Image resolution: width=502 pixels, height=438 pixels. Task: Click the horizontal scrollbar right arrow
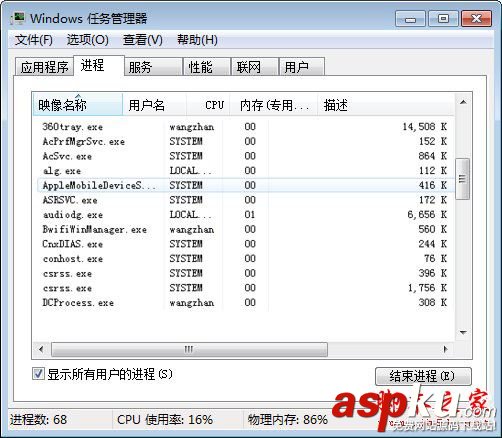point(445,350)
